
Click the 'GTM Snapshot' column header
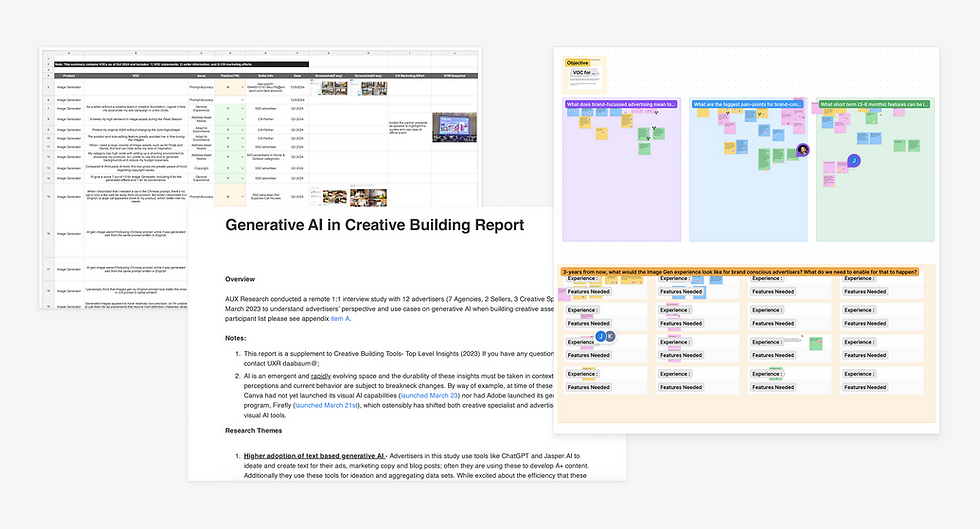click(454, 76)
